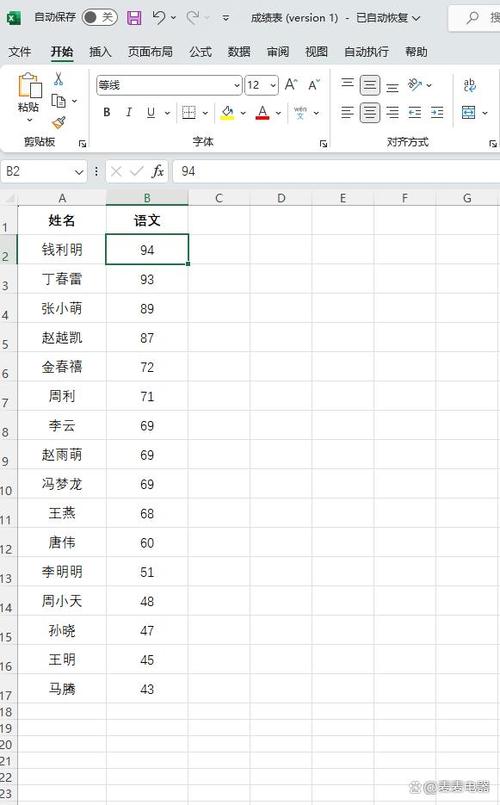500x805 pixels.
Task: Open Customize Quick Access Toolbar dropdown
Action: coord(225,18)
